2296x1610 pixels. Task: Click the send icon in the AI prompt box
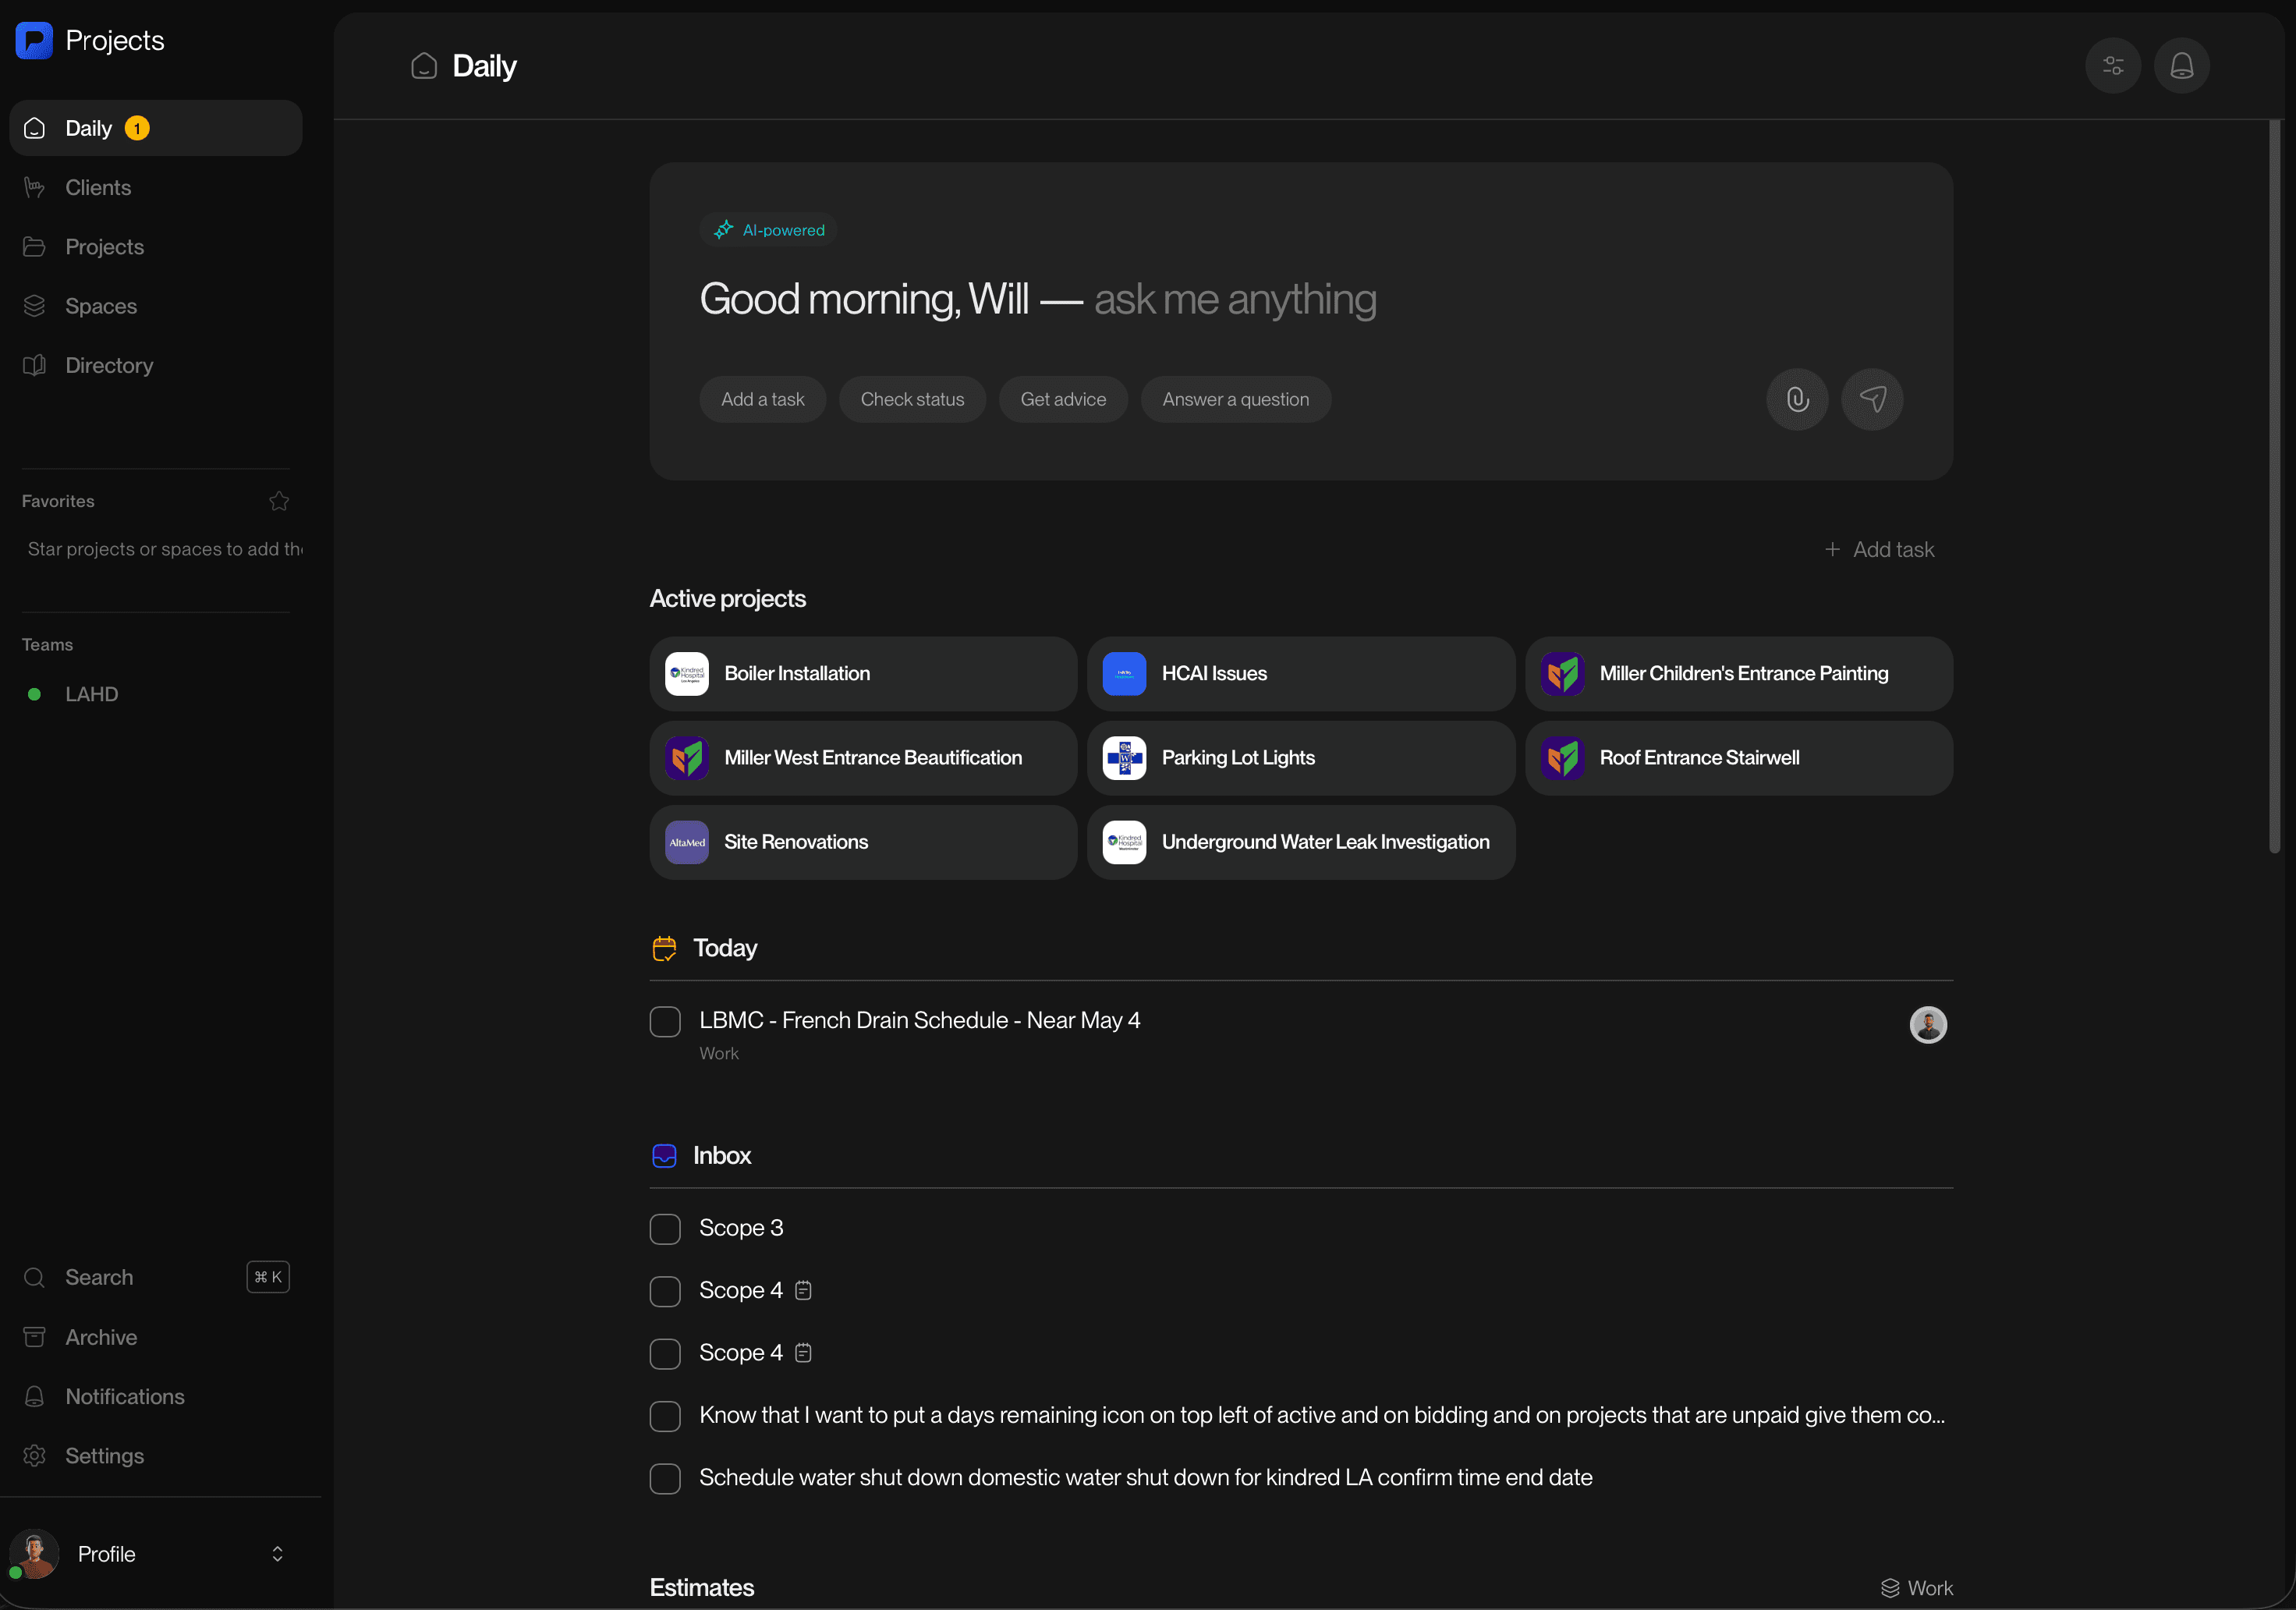point(1872,399)
